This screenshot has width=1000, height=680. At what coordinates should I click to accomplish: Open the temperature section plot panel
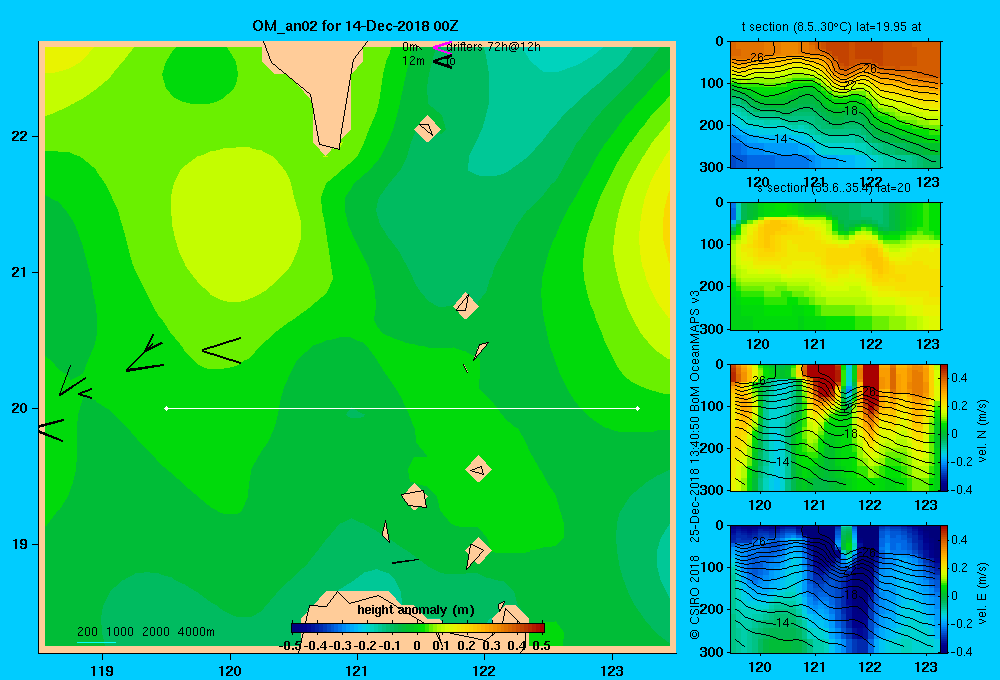click(x=835, y=105)
